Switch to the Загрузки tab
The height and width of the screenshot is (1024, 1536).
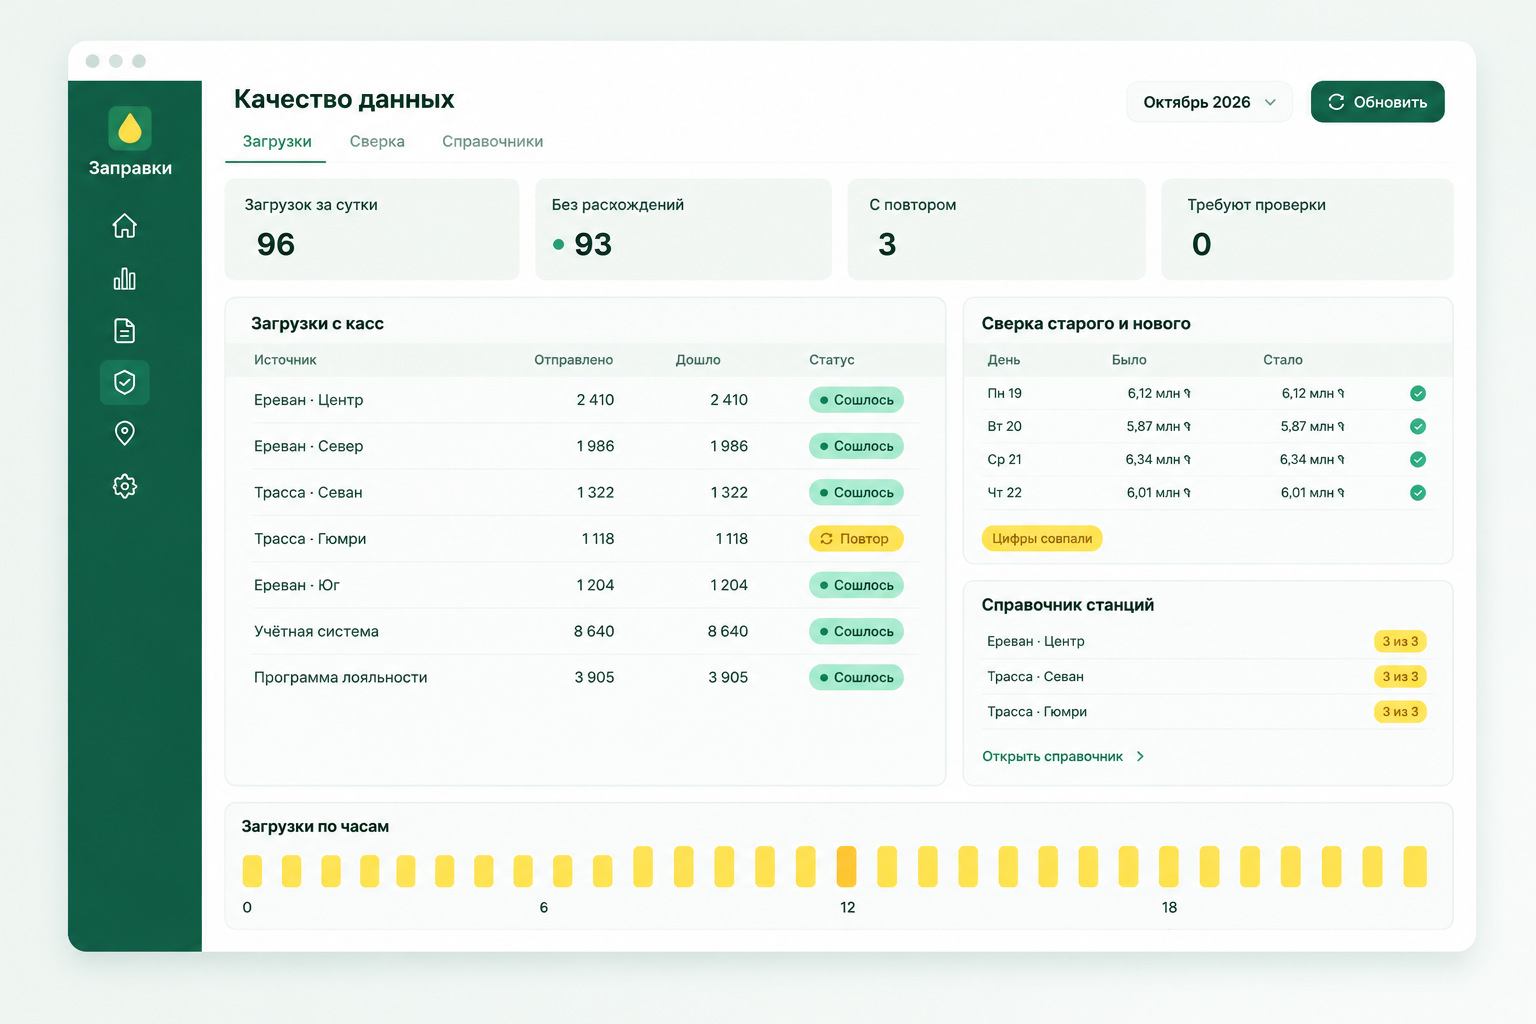click(x=277, y=142)
